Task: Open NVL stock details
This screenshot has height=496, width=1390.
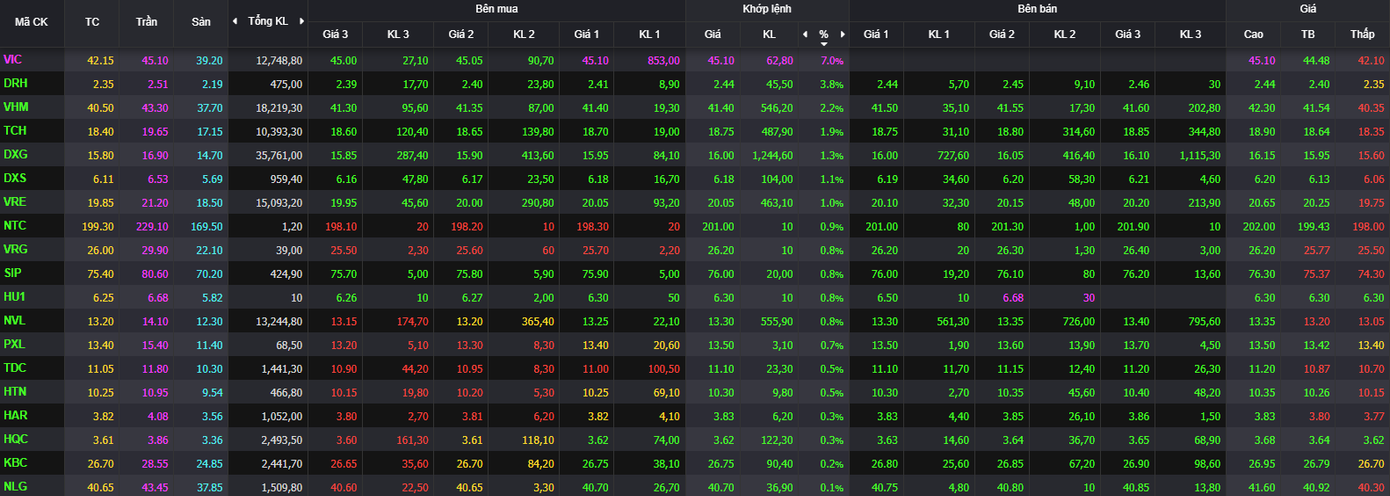Action: coord(15,321)
